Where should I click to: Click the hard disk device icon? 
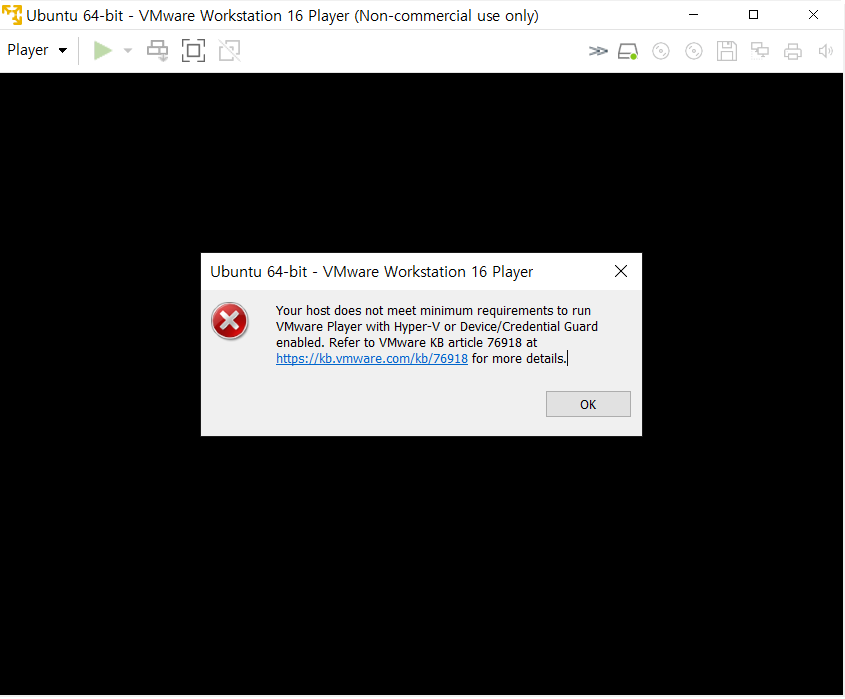(x=628, y=51)
